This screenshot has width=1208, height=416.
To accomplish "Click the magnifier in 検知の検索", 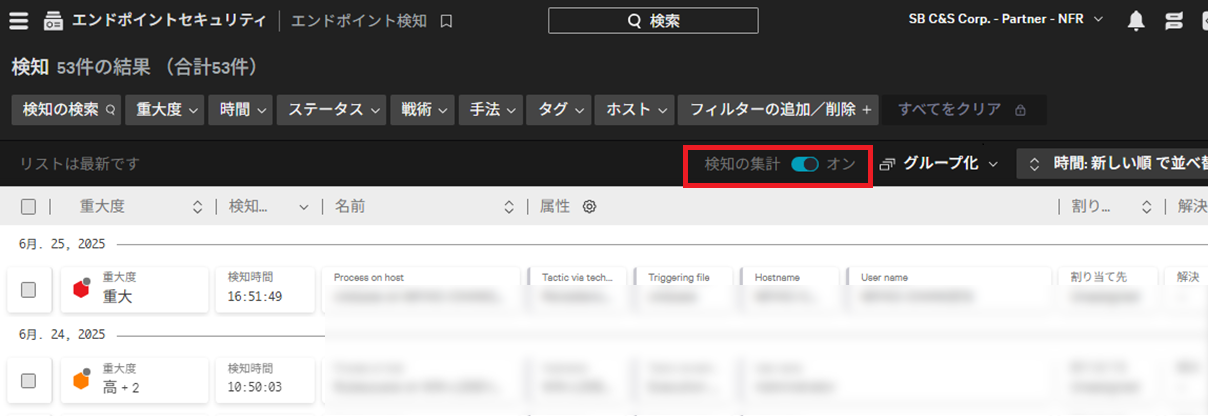I will pyautogui.click(x=110, y=110).
